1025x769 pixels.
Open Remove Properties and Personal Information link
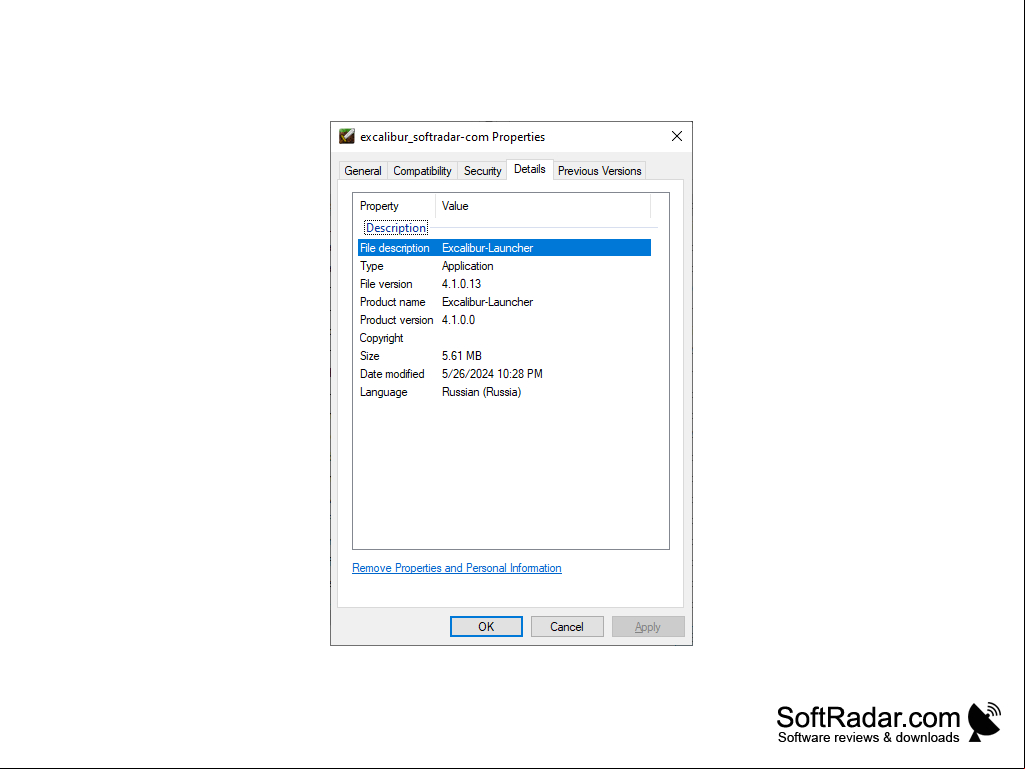click(456, 568)
